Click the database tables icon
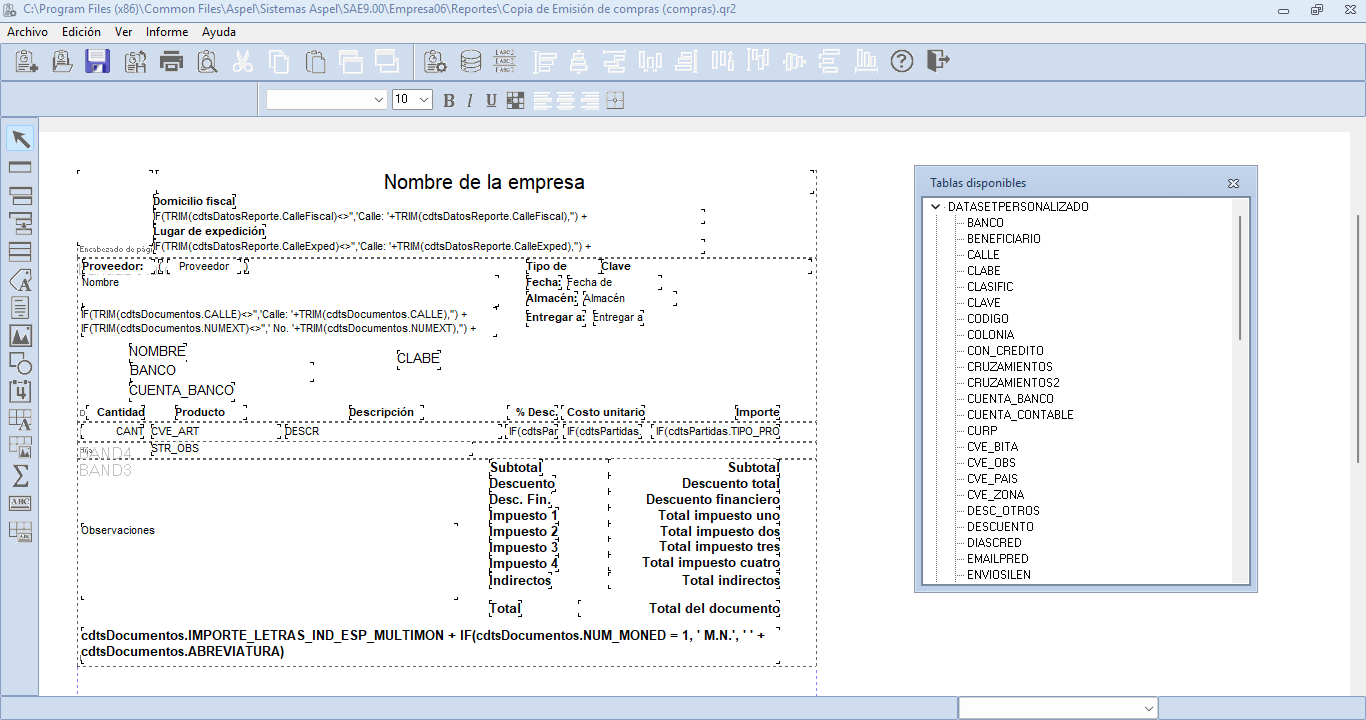The width and height of the screenshot is (1366, 720). (470, 61)
